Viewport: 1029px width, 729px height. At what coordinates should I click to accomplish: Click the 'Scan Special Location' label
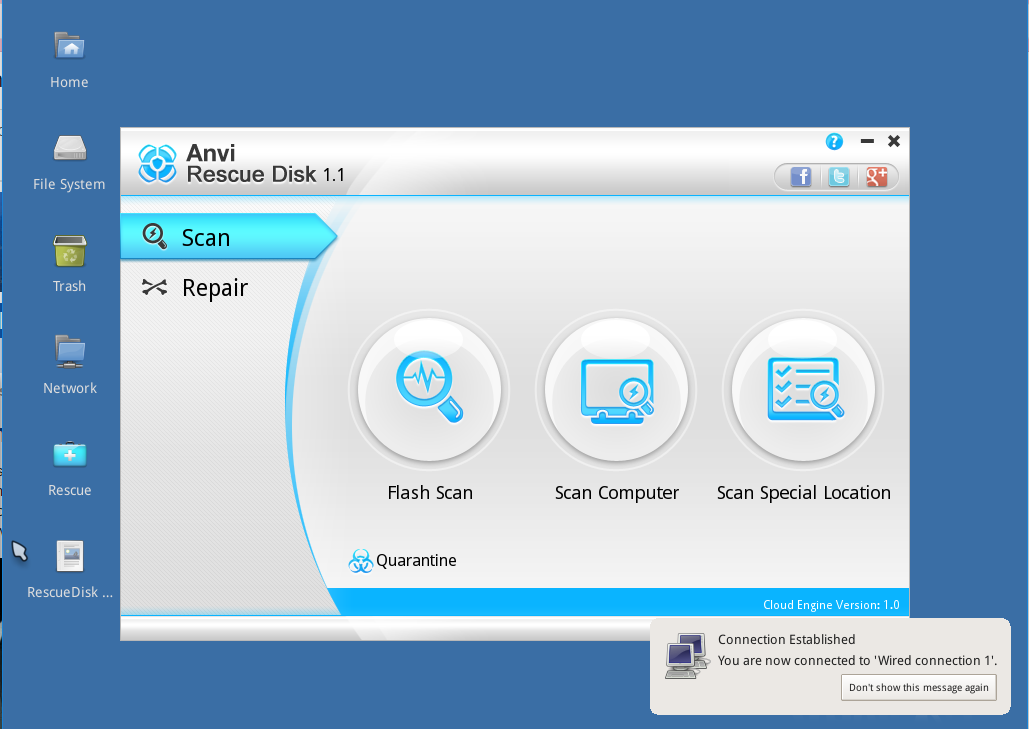point(803,493)
